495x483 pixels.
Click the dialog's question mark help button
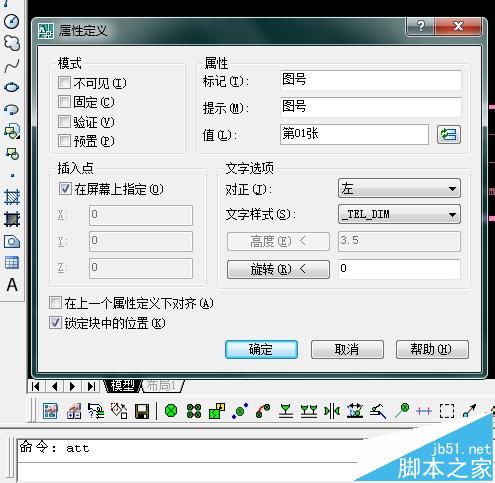pyautogui.click(x=420, y=26)
